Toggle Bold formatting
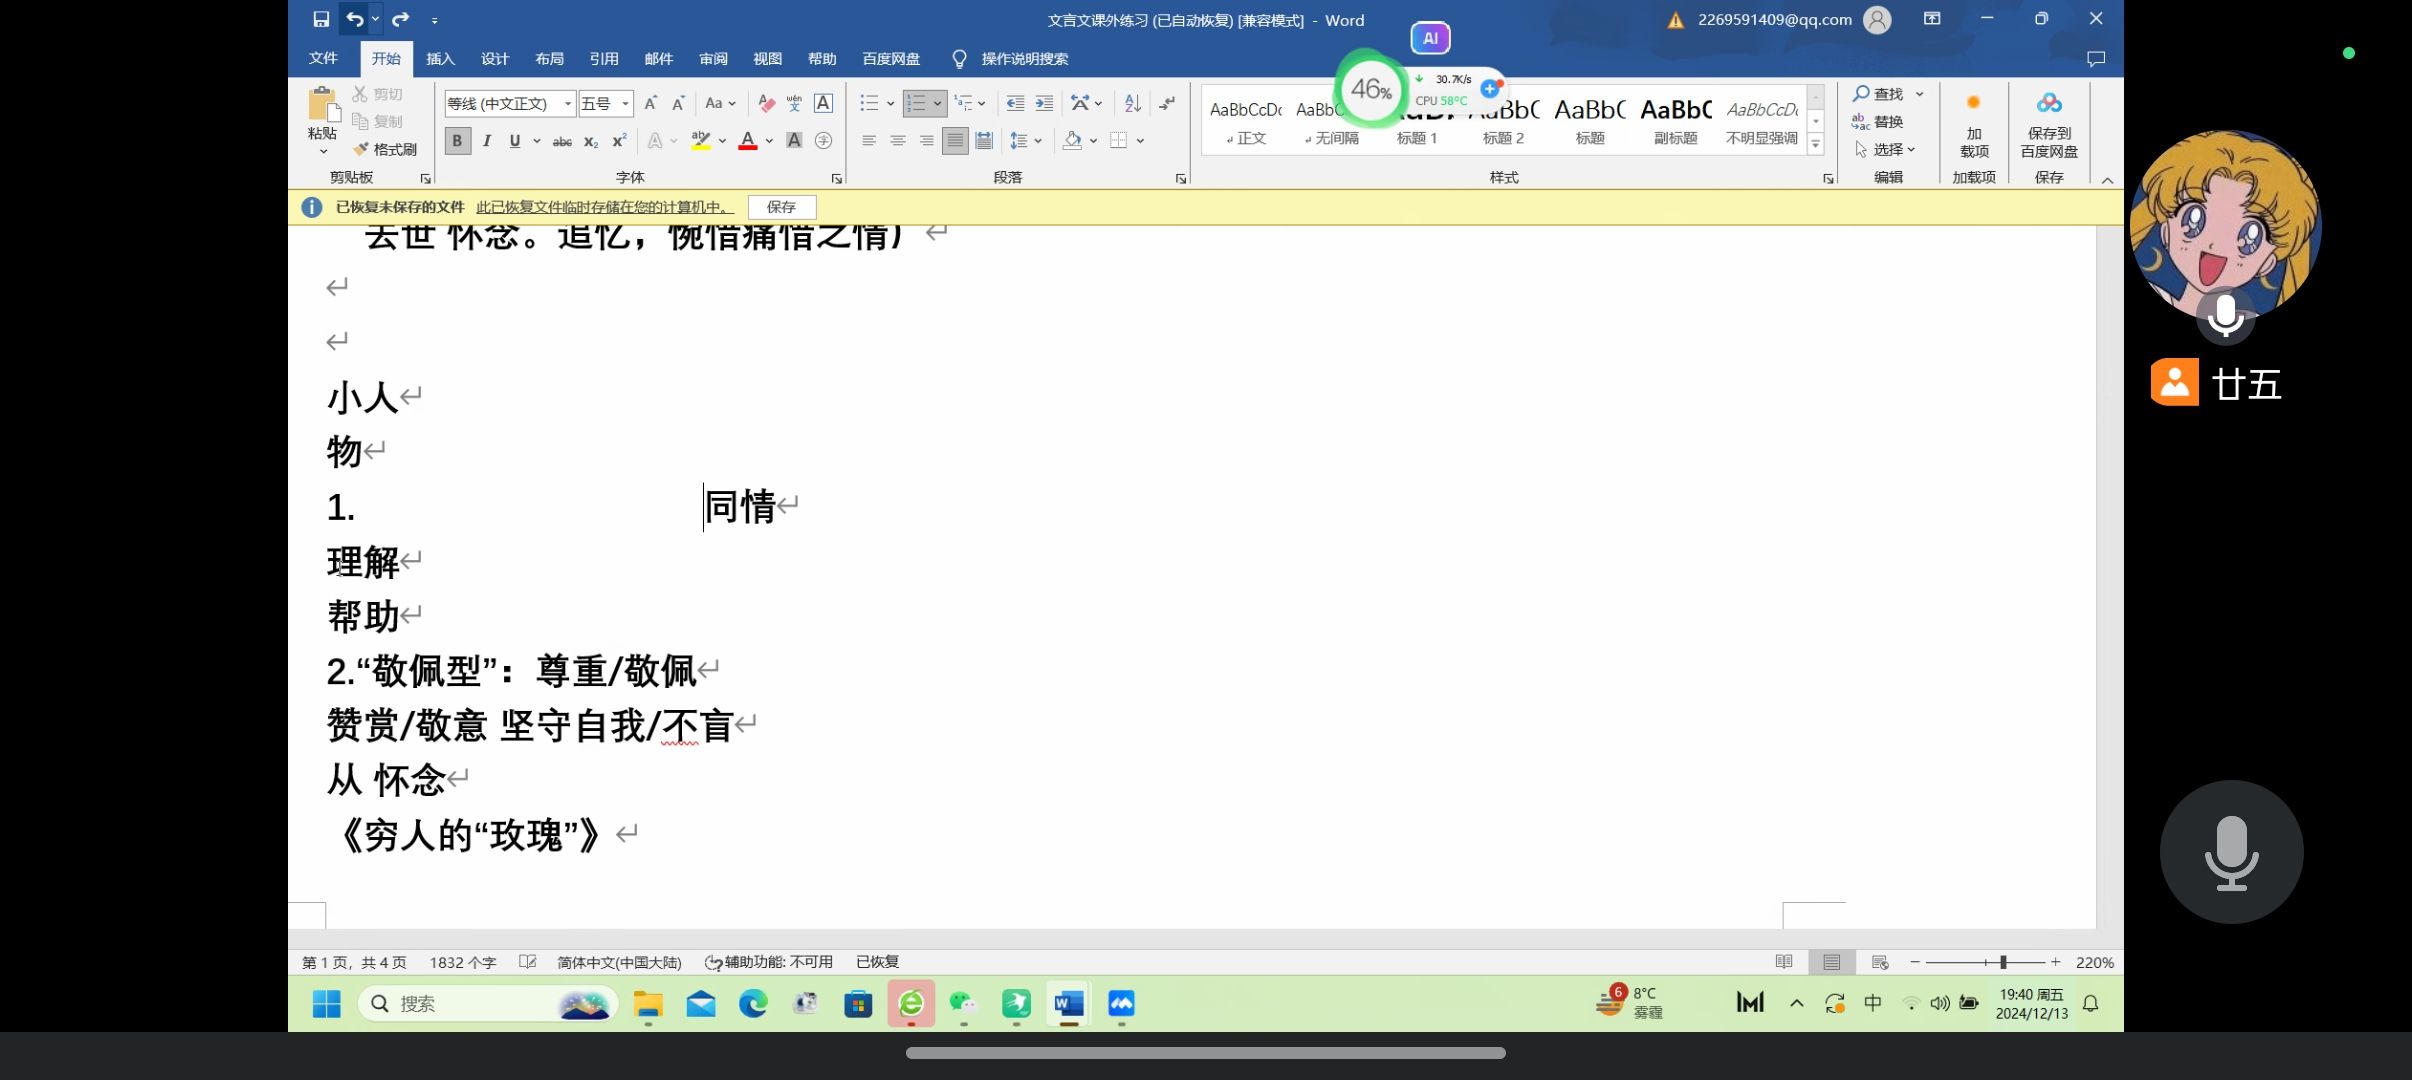Screen dimensions: 2412x1080 point(457,141)
